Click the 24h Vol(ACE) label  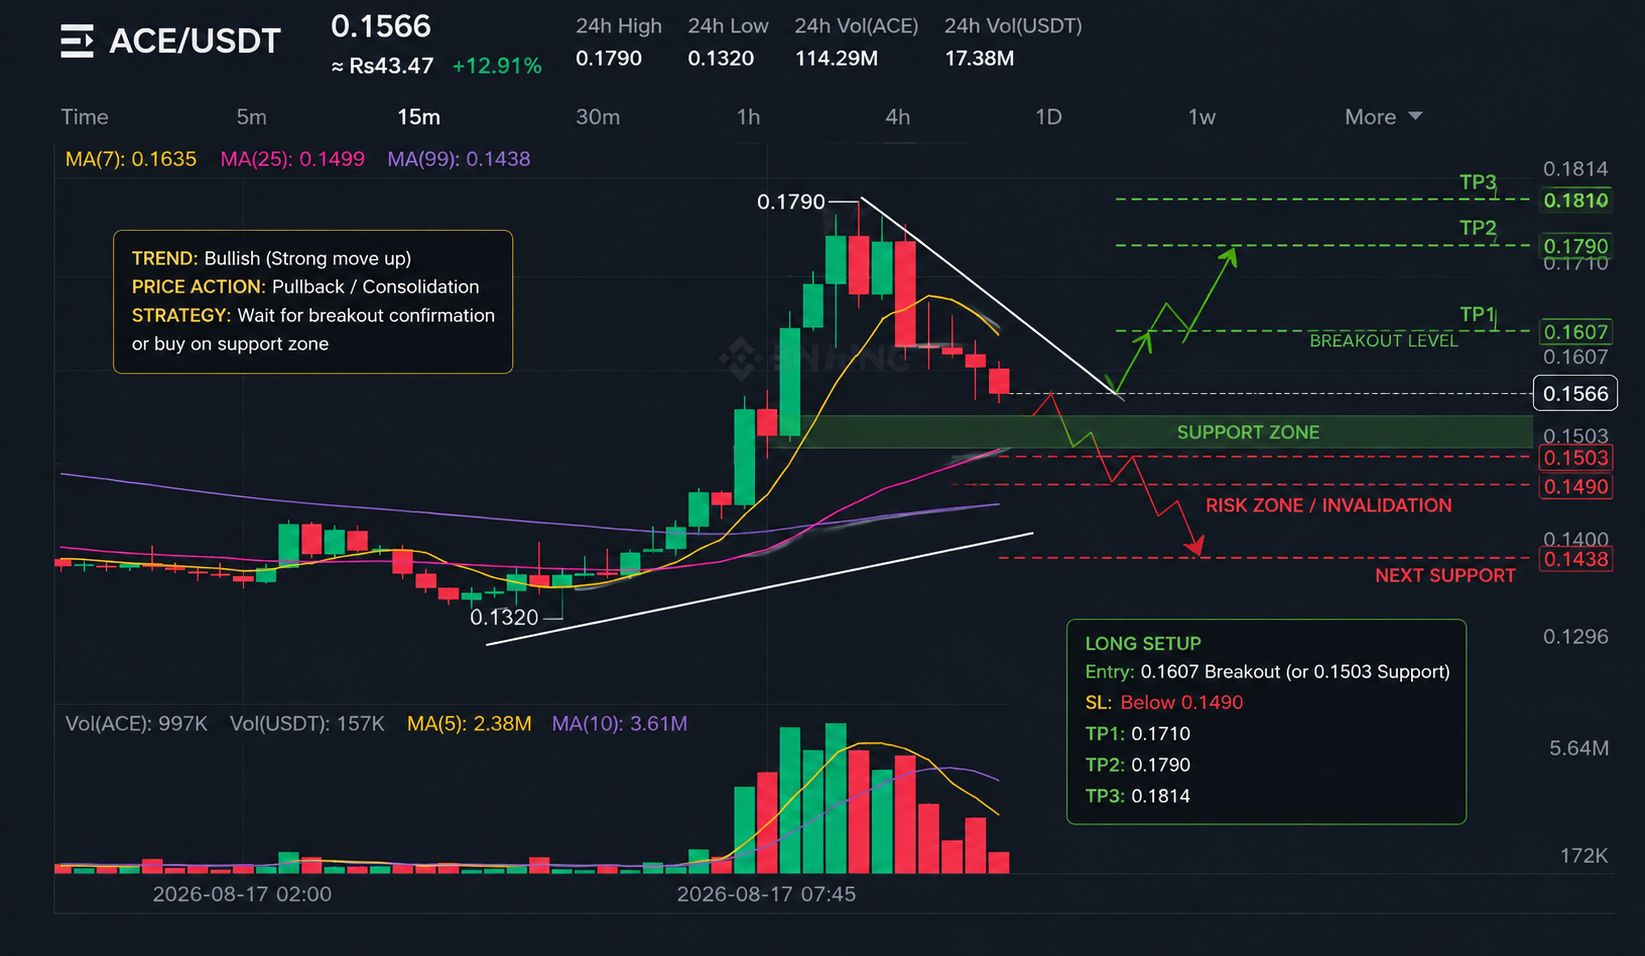856,26
